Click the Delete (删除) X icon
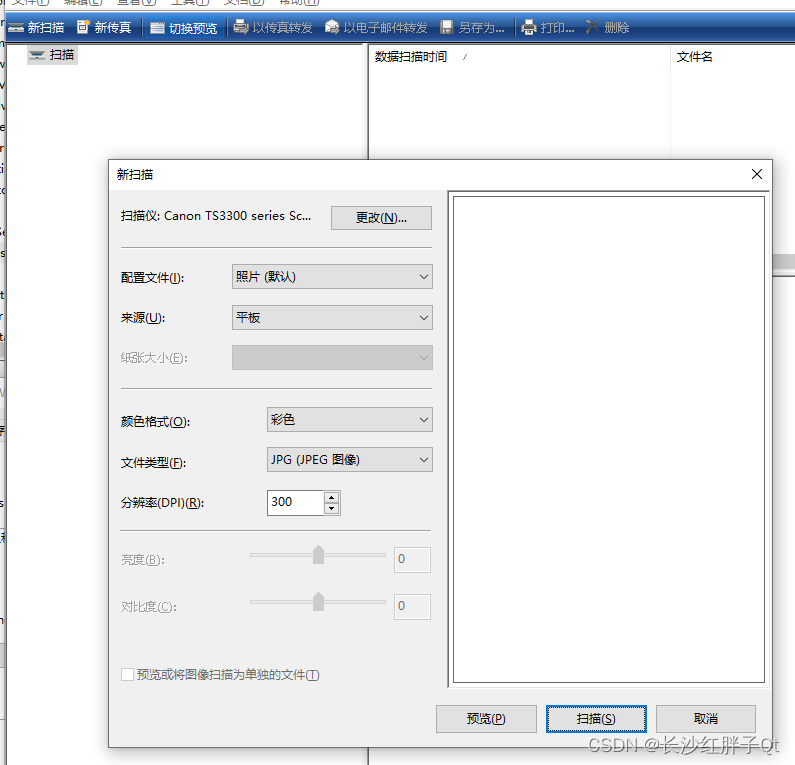 [592, 27]
